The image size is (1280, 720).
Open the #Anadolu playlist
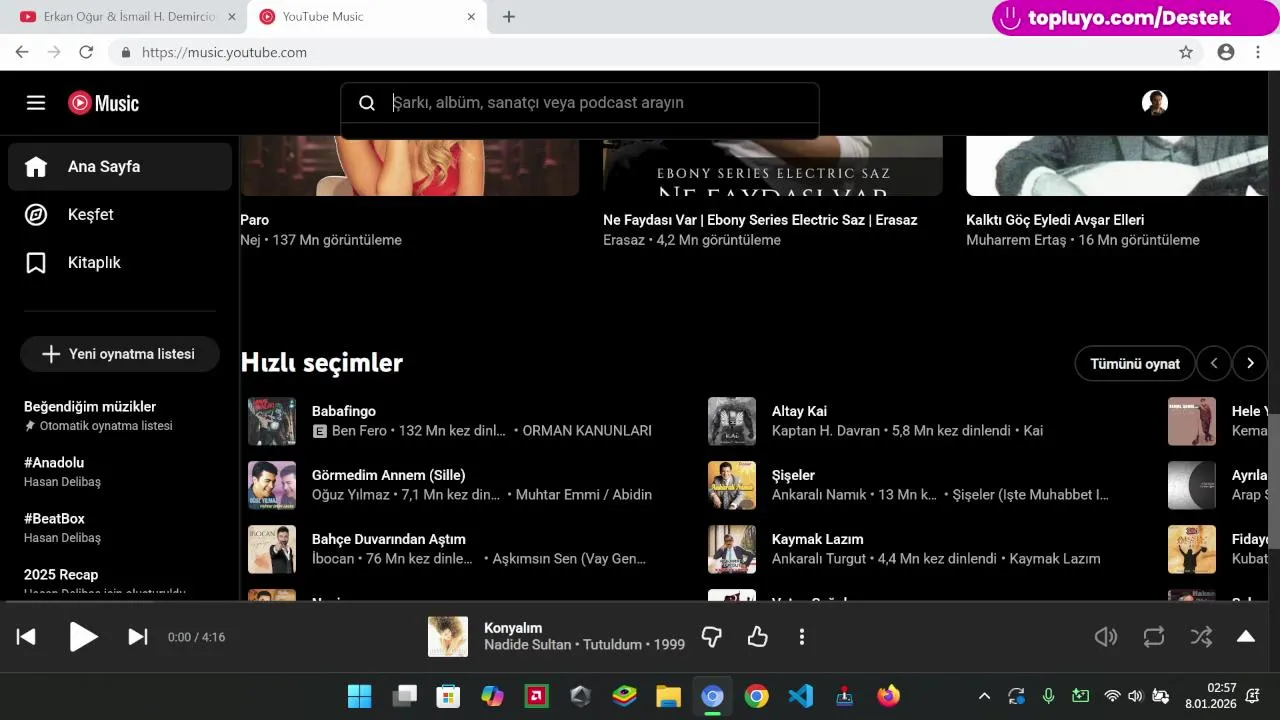point(120,471)
